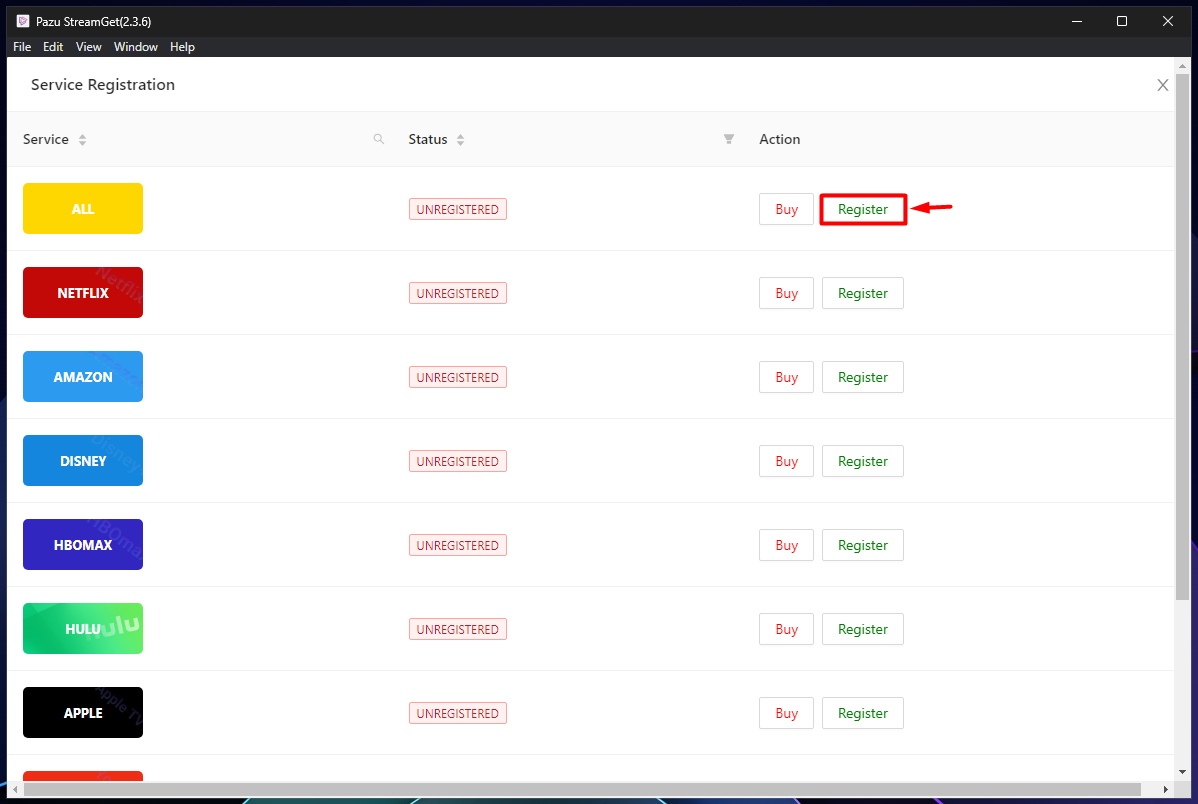
Task: Click Register in the ALL row
Action: 863,209
